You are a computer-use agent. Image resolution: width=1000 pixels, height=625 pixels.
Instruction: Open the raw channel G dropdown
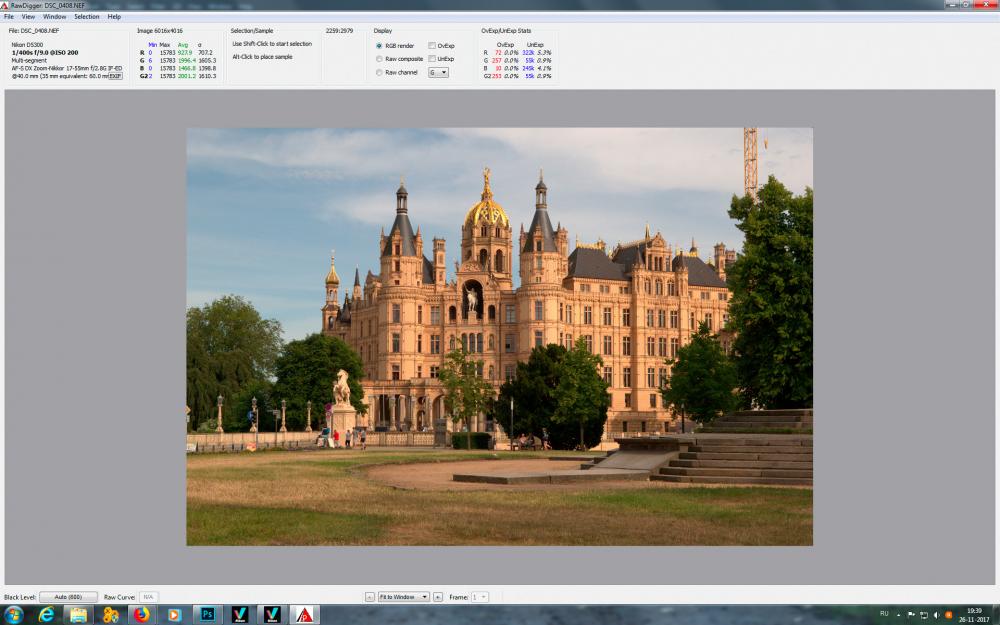pos(438,73)
